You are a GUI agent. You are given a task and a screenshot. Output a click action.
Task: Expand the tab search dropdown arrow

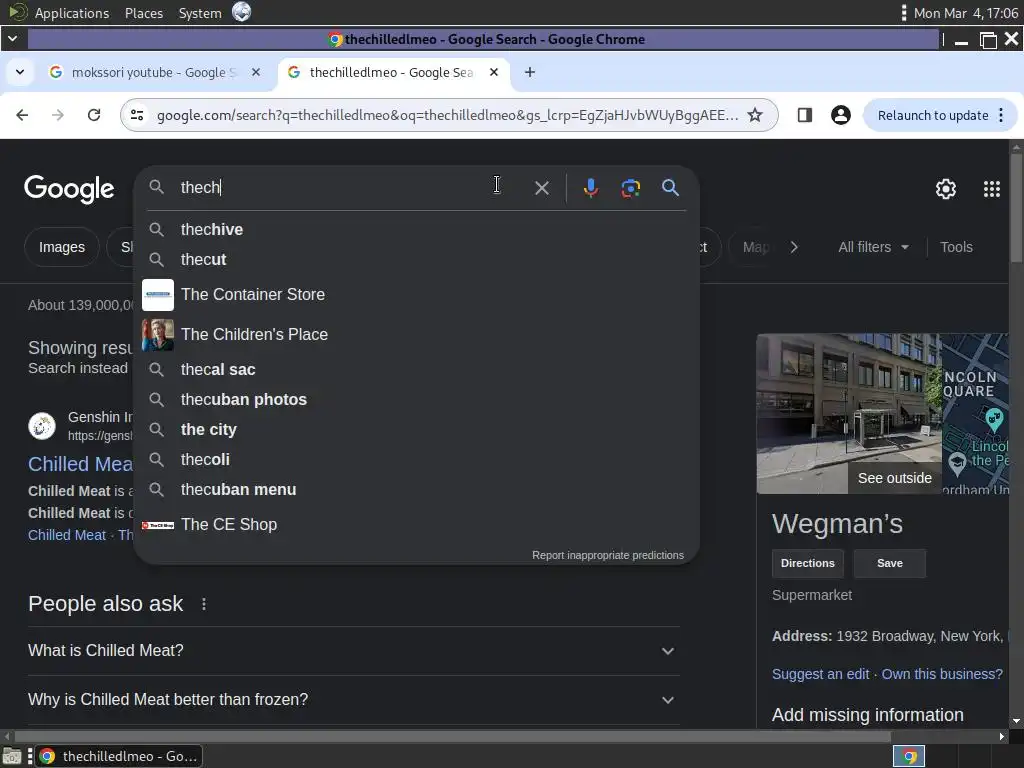tap(20, 72)
